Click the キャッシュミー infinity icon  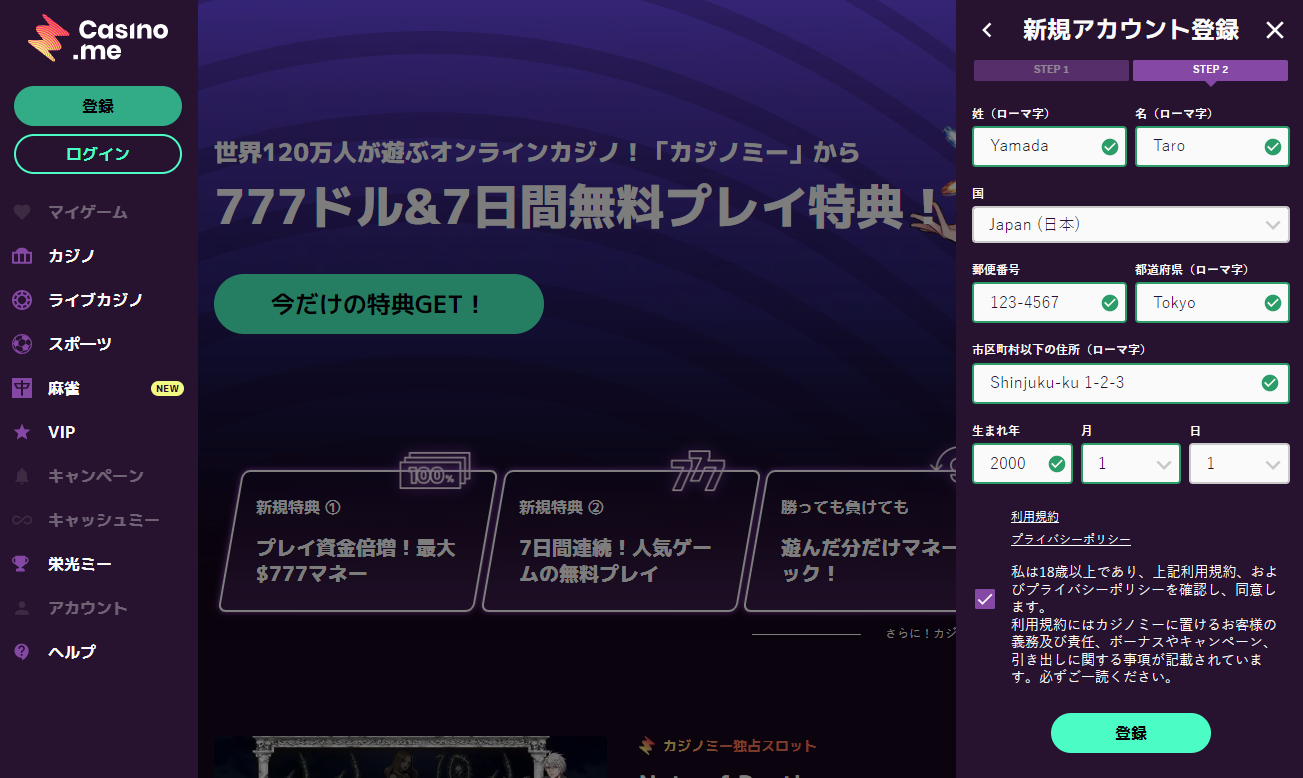coord(21,520)
